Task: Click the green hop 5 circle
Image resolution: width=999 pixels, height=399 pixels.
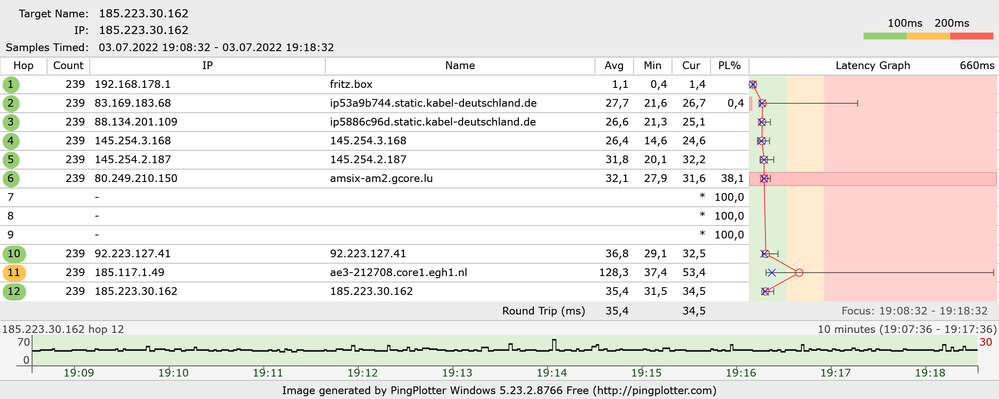Action: click(x=11, y=159)
